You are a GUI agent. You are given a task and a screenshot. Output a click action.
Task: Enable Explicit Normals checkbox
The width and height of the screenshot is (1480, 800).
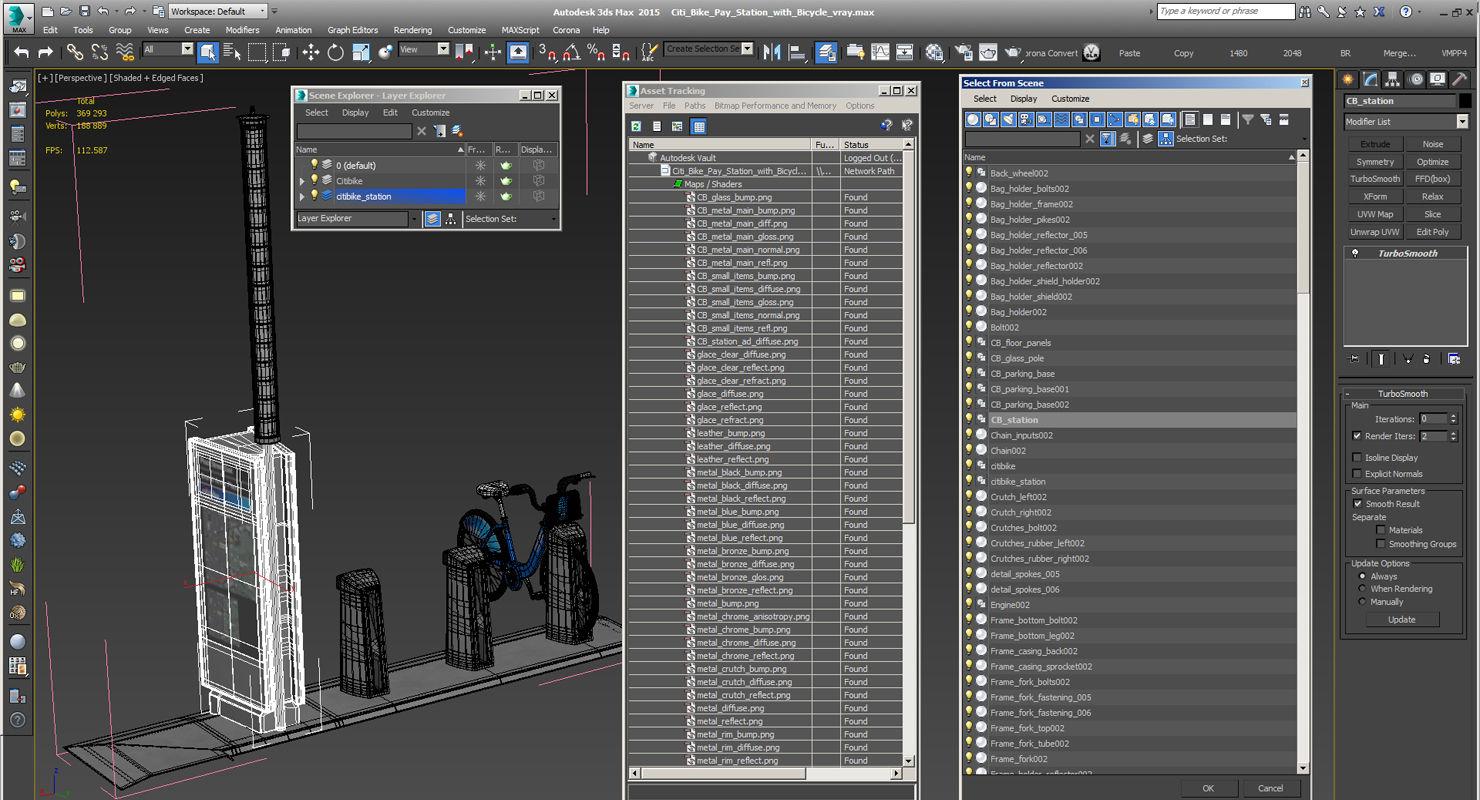1357,473
